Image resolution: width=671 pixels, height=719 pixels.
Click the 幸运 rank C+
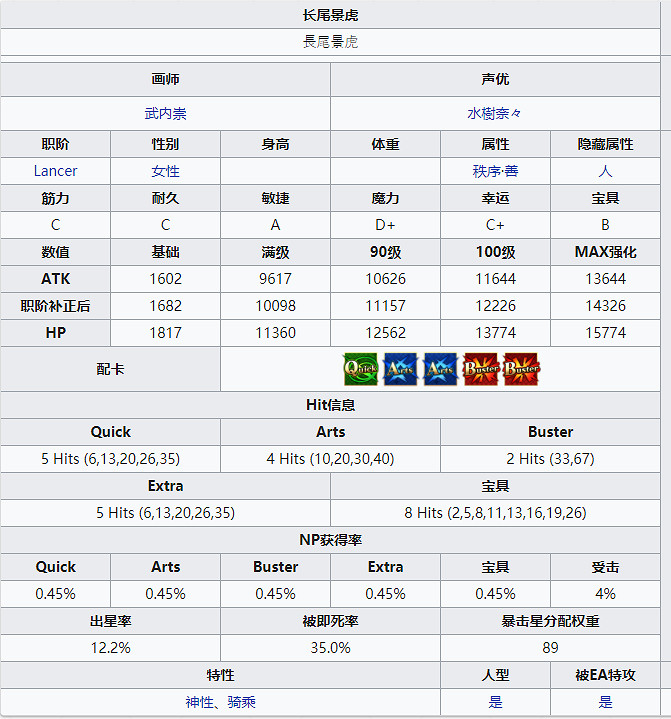(x=495, y=225)
